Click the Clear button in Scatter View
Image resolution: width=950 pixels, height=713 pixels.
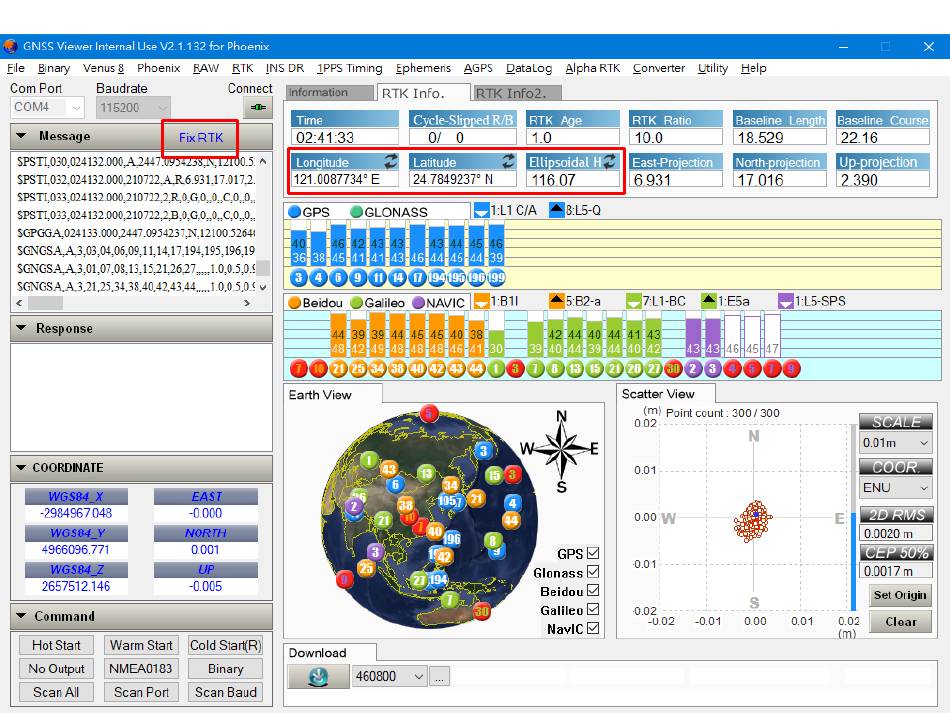click(x=900, y=622)
